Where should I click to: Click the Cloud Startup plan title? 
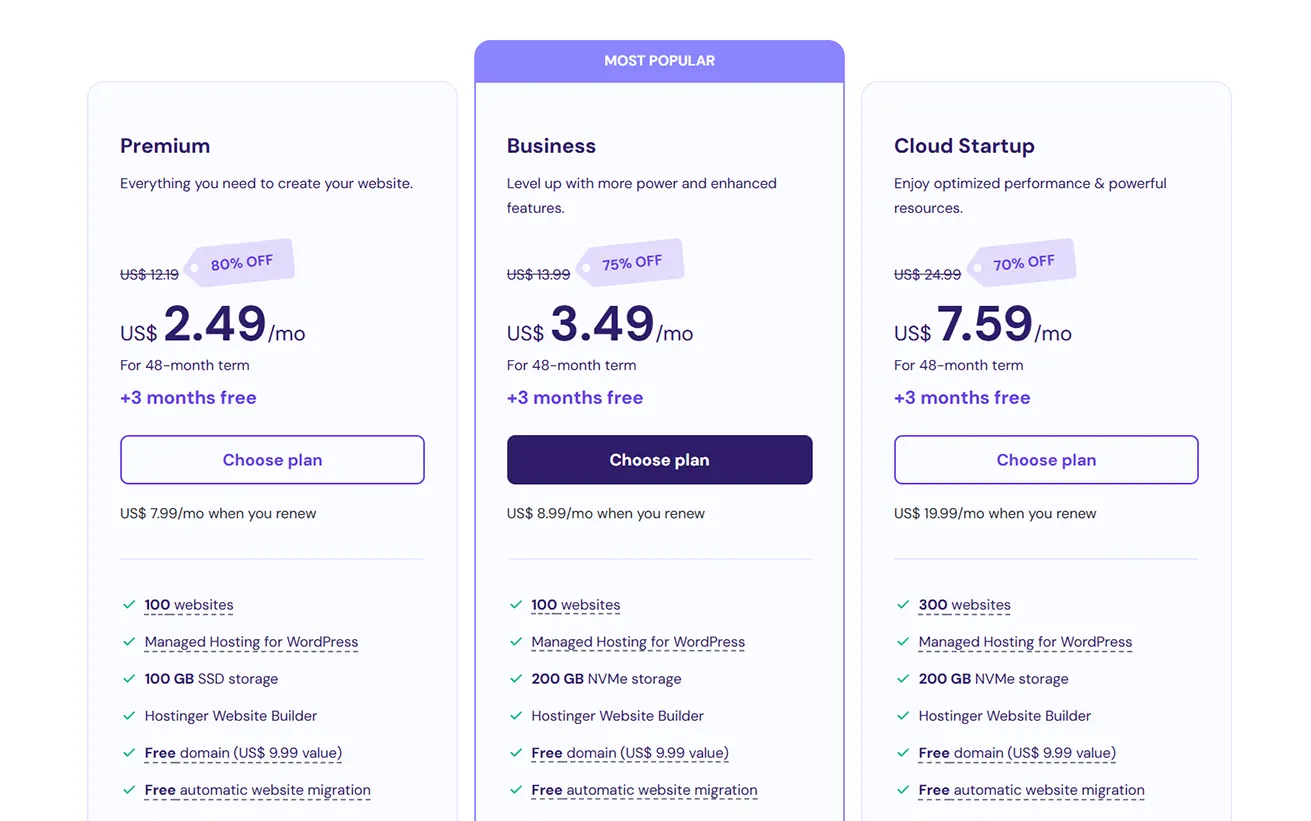pyautogui.click(x=964, y=146)
